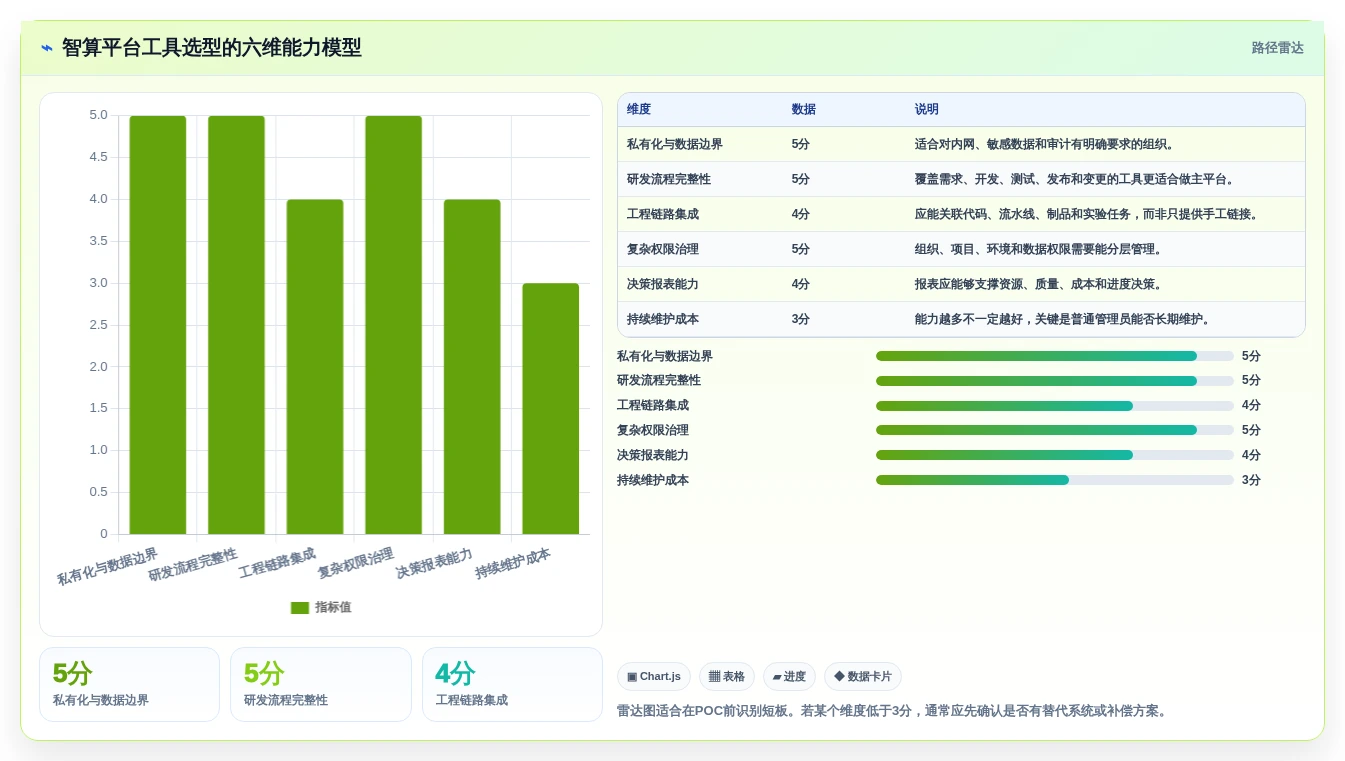Select the 数据 column header
Image resolution: width=1345 pixels, height=761 pixels.
pos(803,110)
